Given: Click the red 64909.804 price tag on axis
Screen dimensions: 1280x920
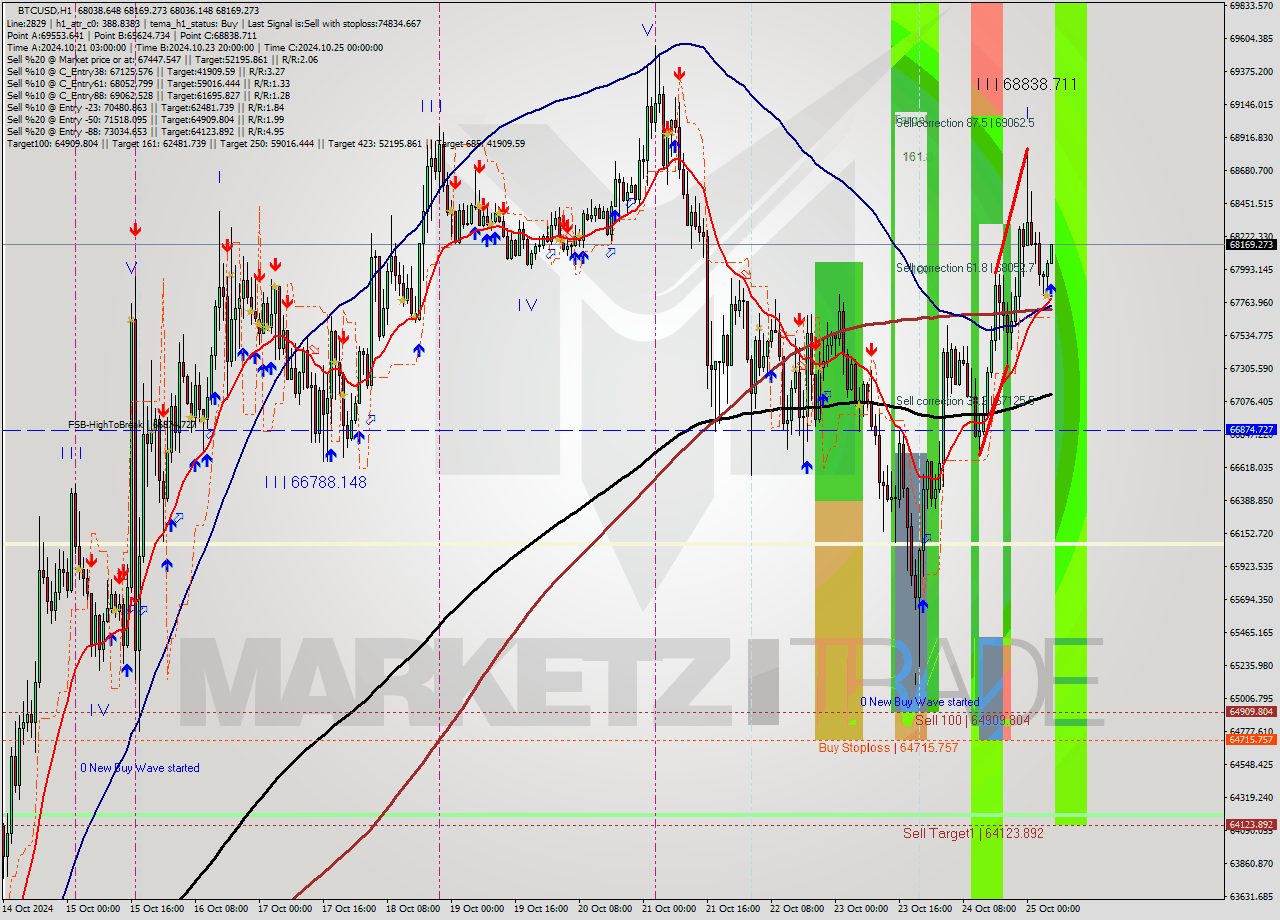Looking at the screenshot, I should point(1251,712).
